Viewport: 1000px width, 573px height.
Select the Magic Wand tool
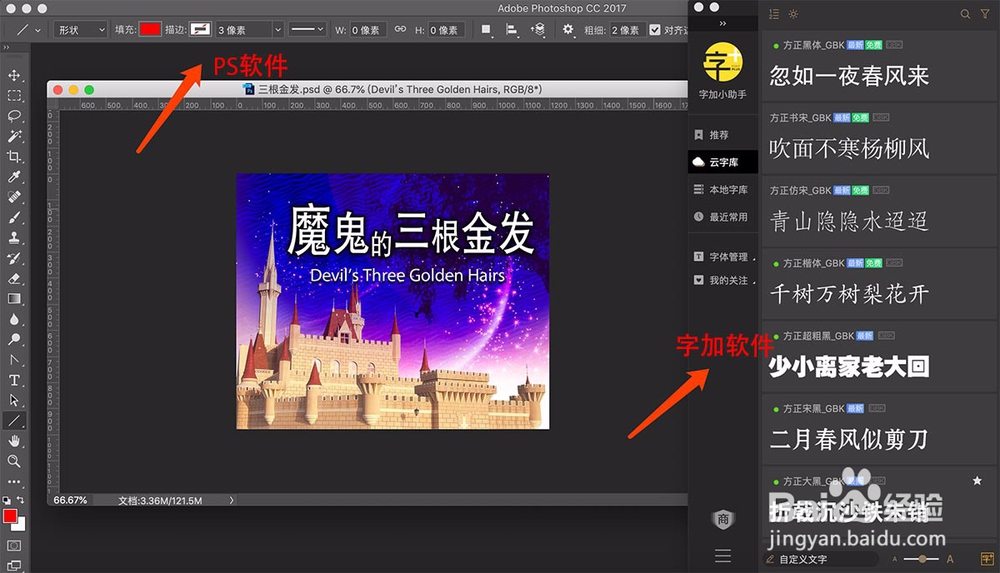tap(14, 137)
